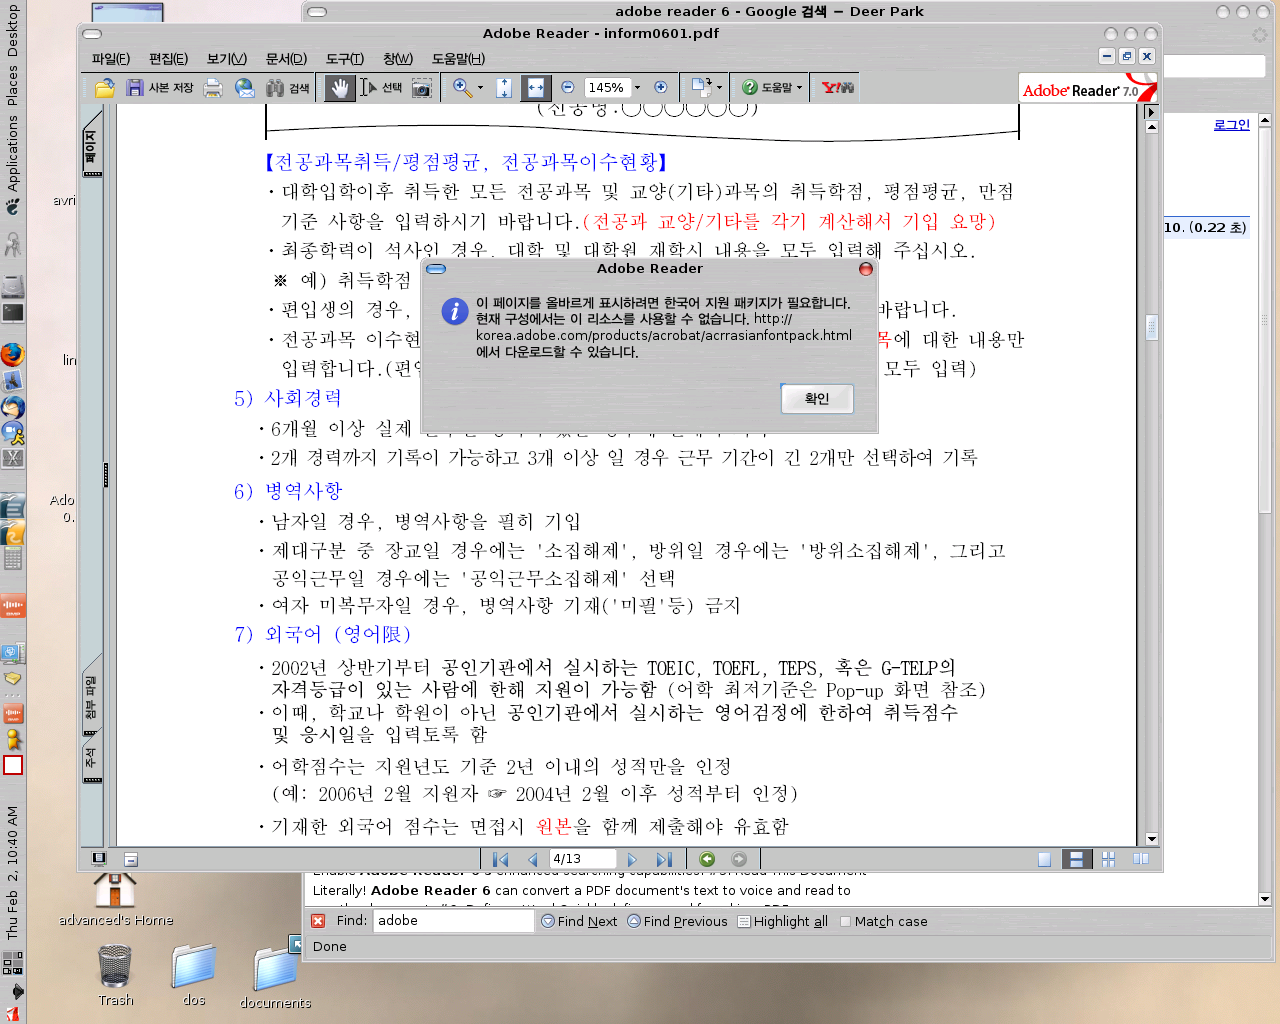
Task: Open the 창(W) menu
Action: click(x=398, y=59)
